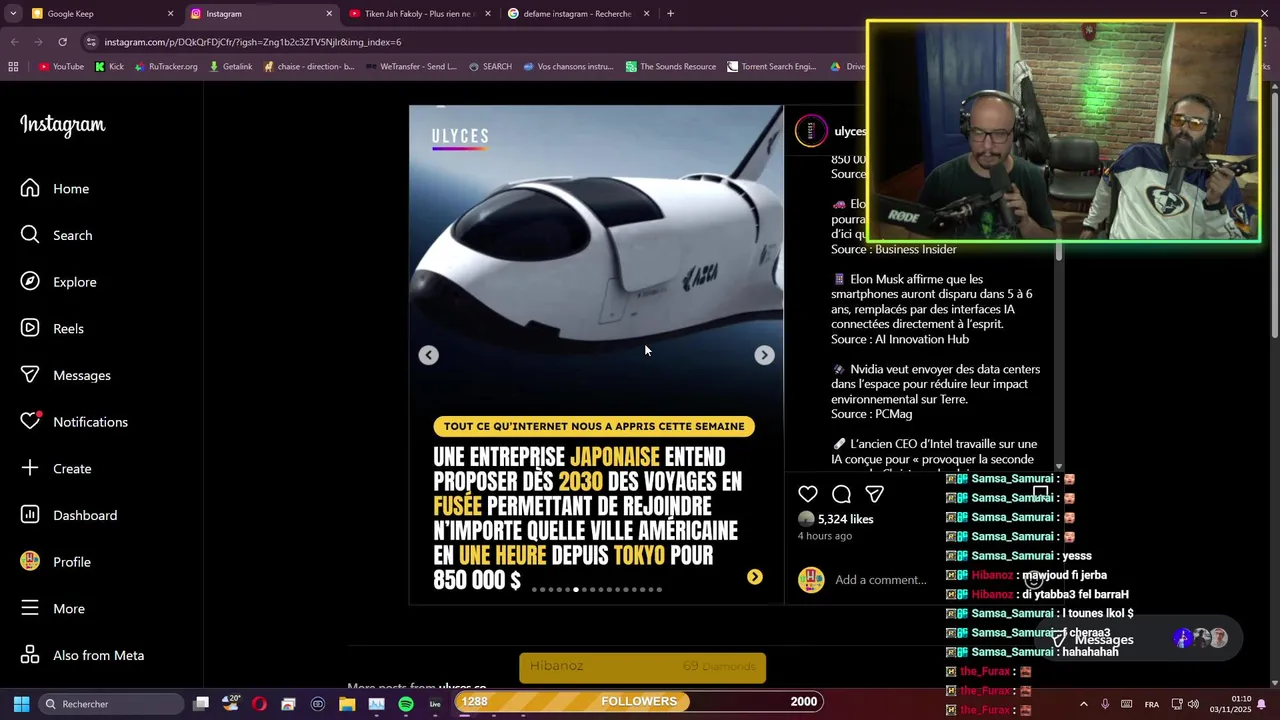
Task: Click the browser forward arrow
Action: [x=38, y=42]
